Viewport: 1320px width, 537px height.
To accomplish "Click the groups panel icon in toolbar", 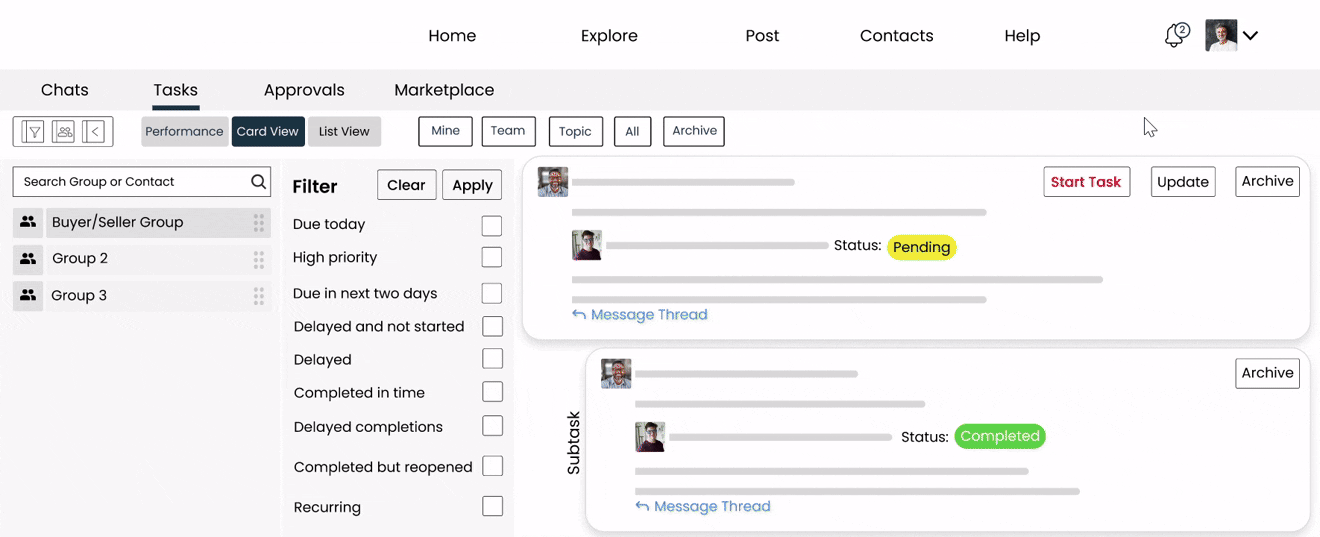I will coord(63,132).
